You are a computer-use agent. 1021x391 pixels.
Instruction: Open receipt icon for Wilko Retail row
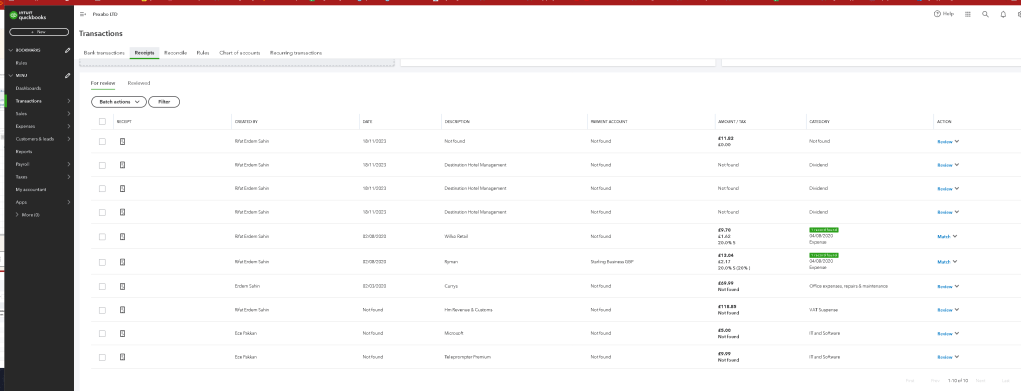[x=122, y=237]
